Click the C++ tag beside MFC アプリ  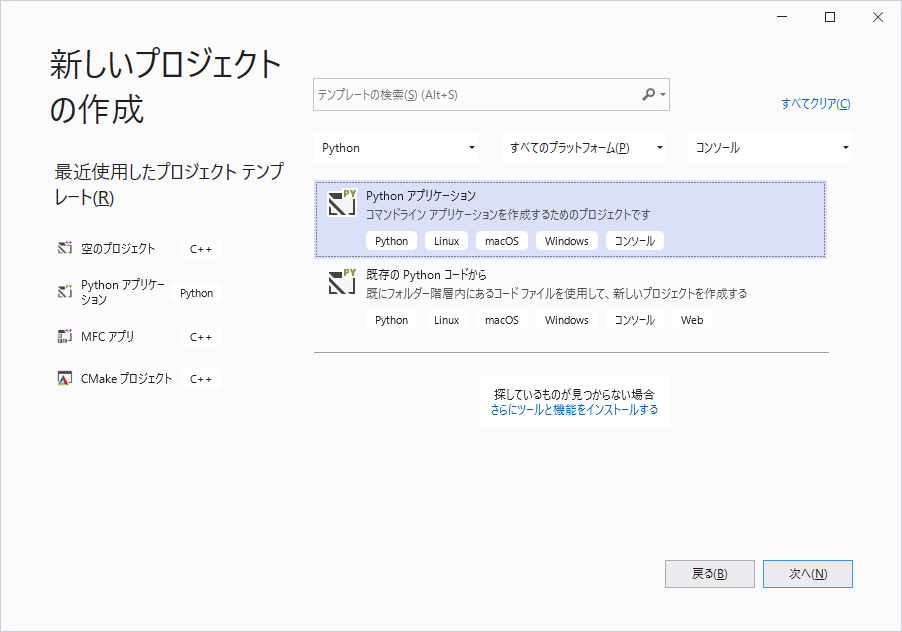(201, 337)
